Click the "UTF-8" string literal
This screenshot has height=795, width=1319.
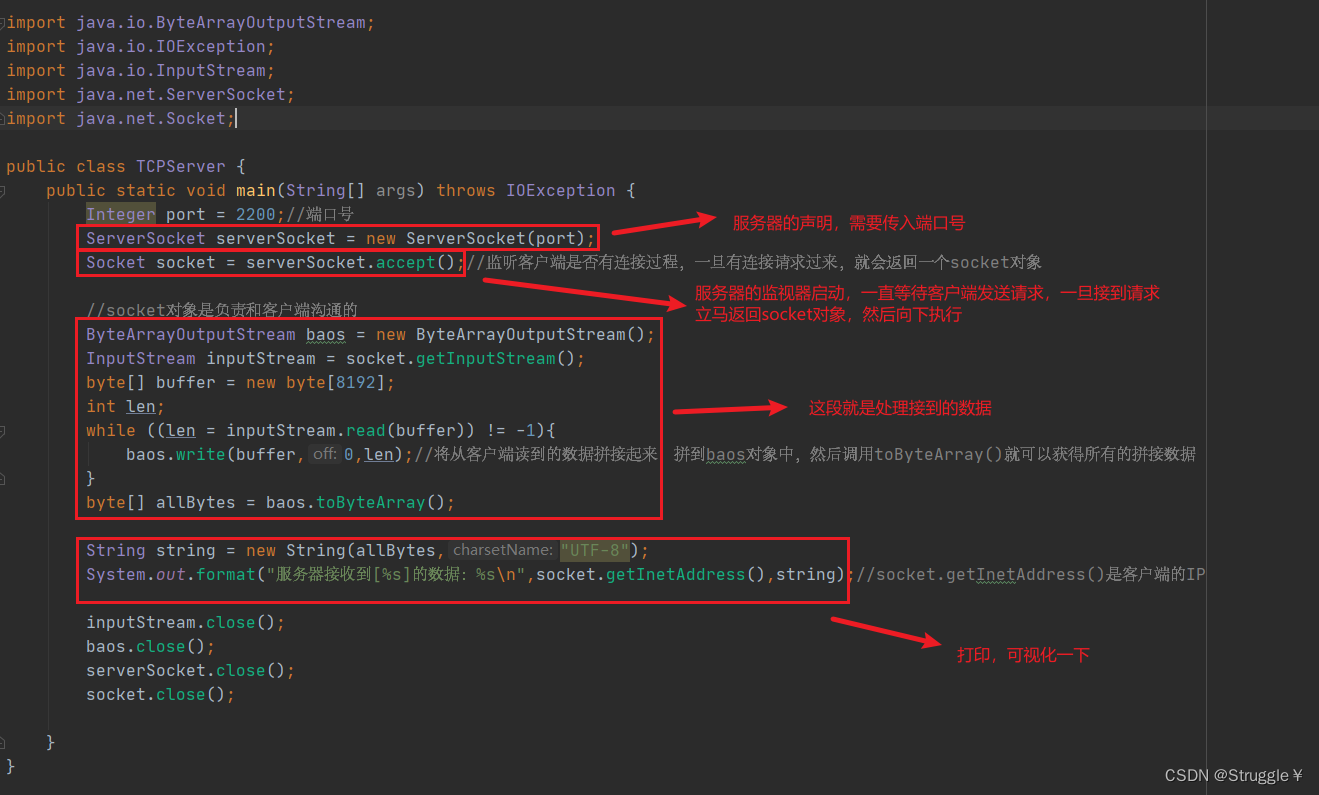pos(595,550)
